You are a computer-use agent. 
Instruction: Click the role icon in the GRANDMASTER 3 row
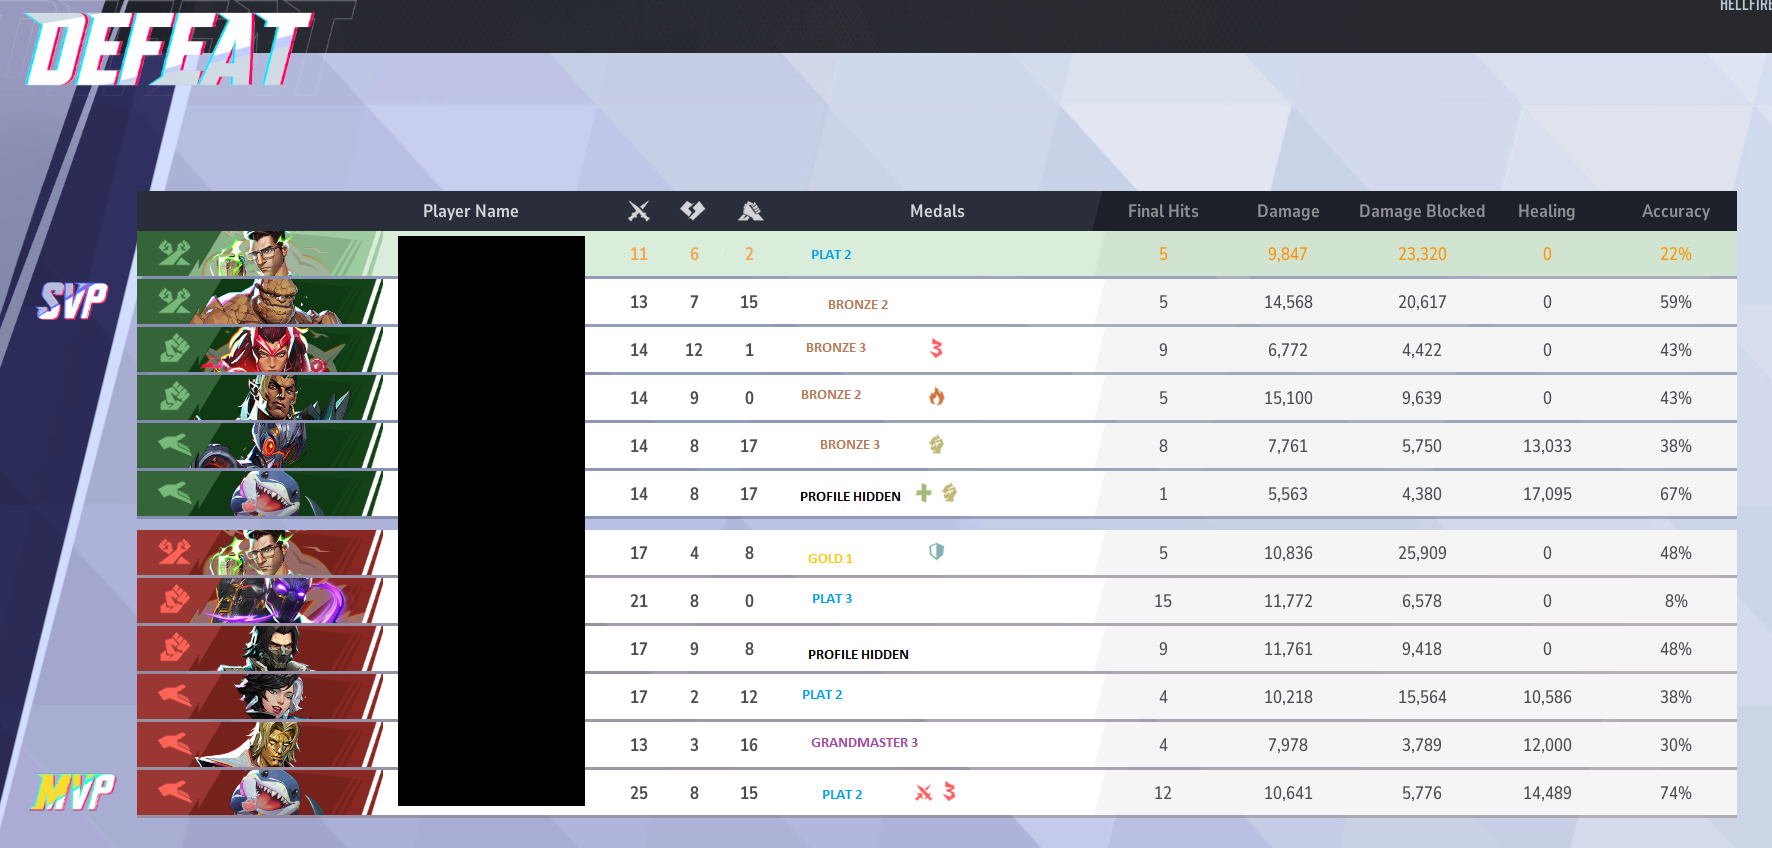[174, 744]
